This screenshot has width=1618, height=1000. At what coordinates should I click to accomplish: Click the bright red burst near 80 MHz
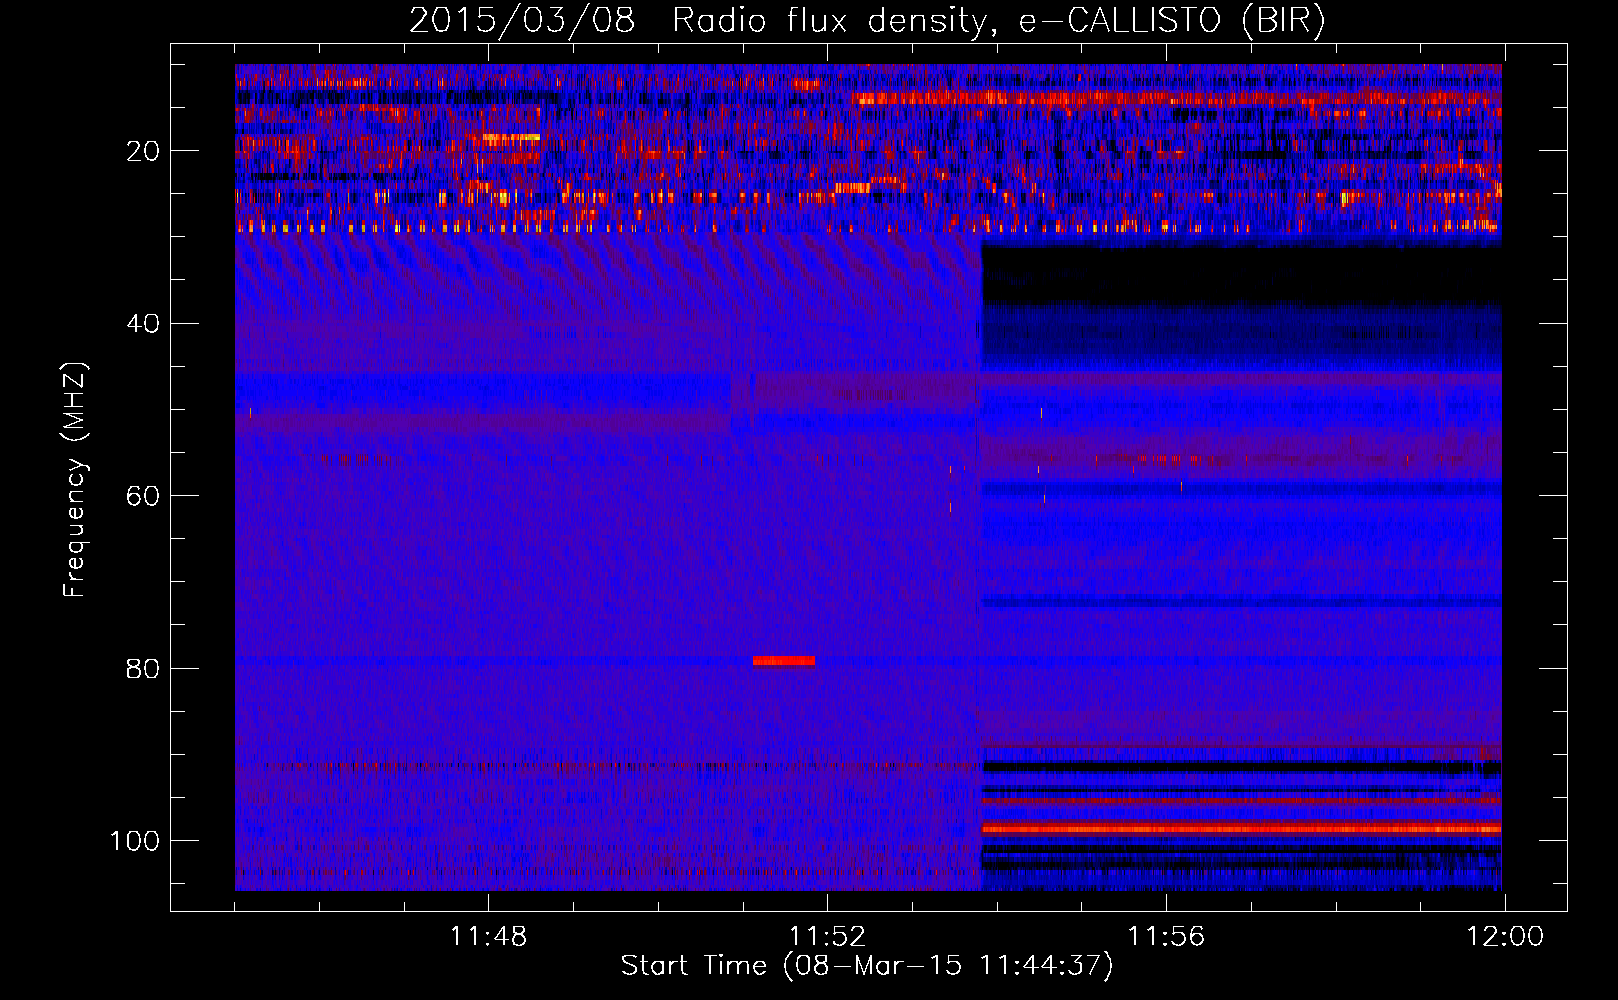(784, 660)
